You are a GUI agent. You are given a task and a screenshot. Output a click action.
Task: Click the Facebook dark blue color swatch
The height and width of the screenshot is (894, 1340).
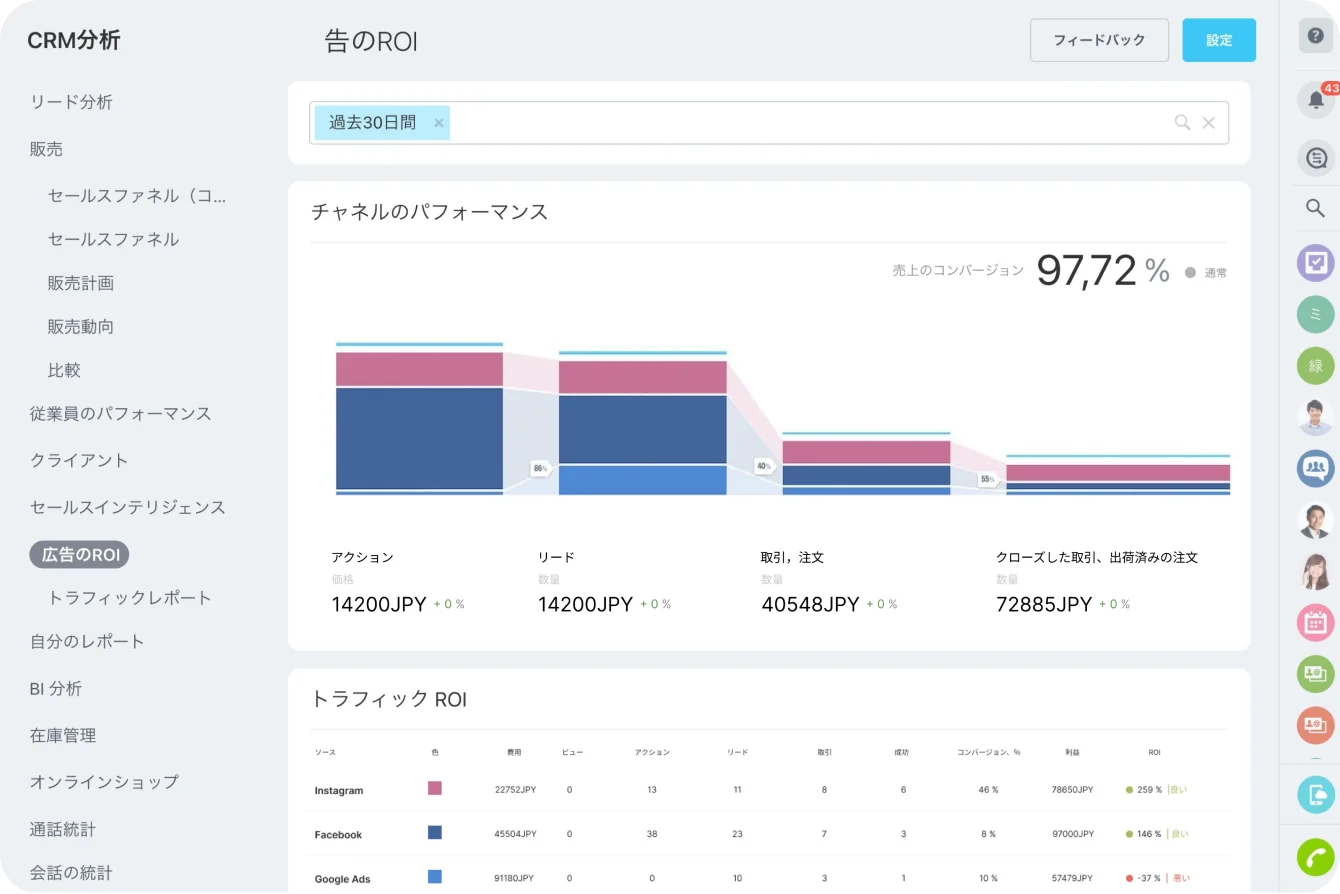435,832
